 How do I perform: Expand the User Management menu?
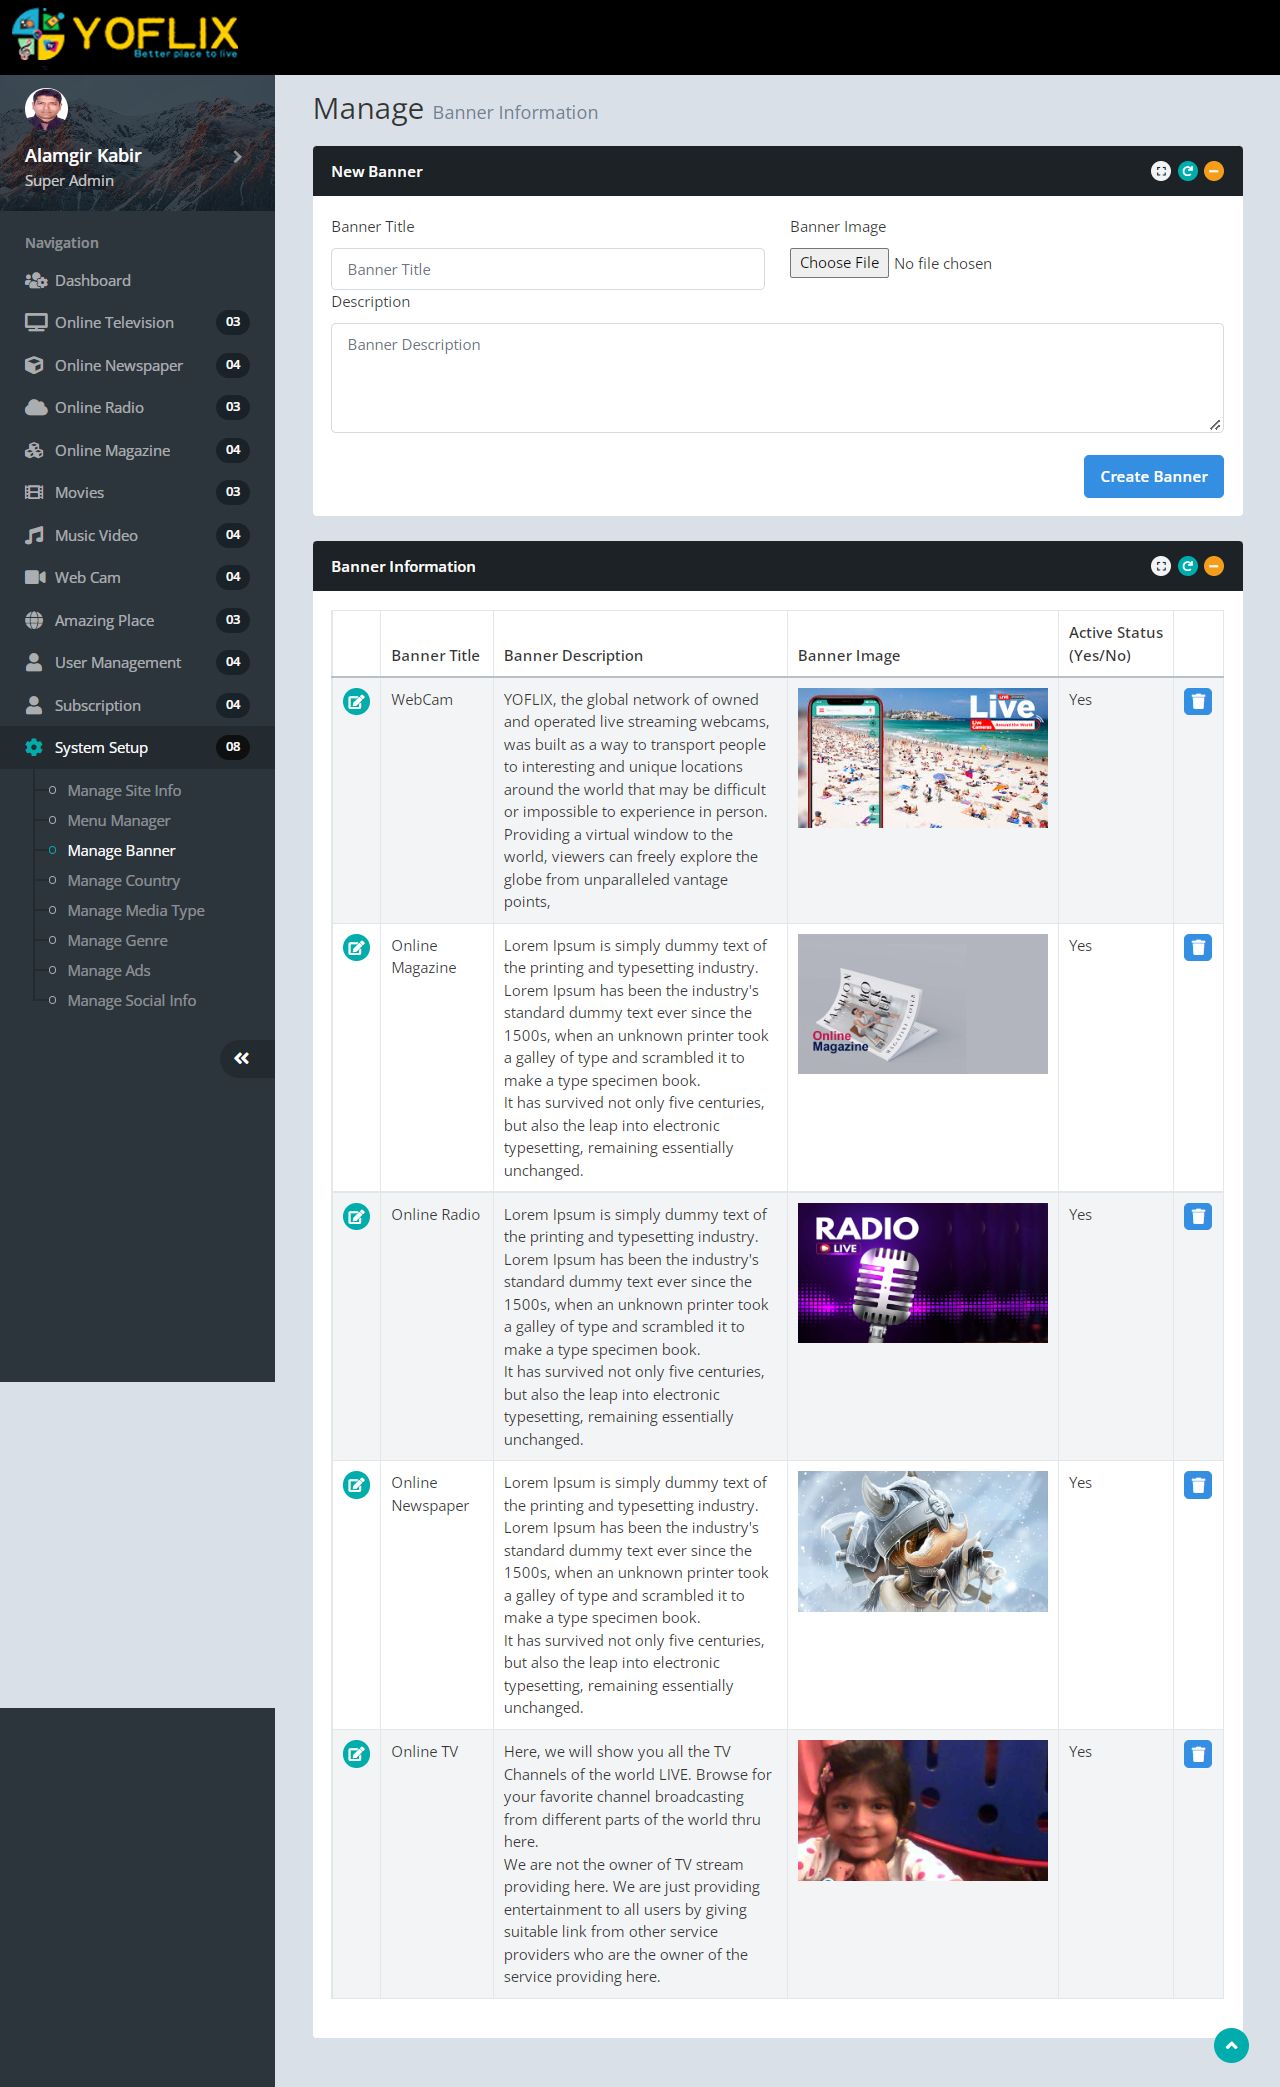137,663
